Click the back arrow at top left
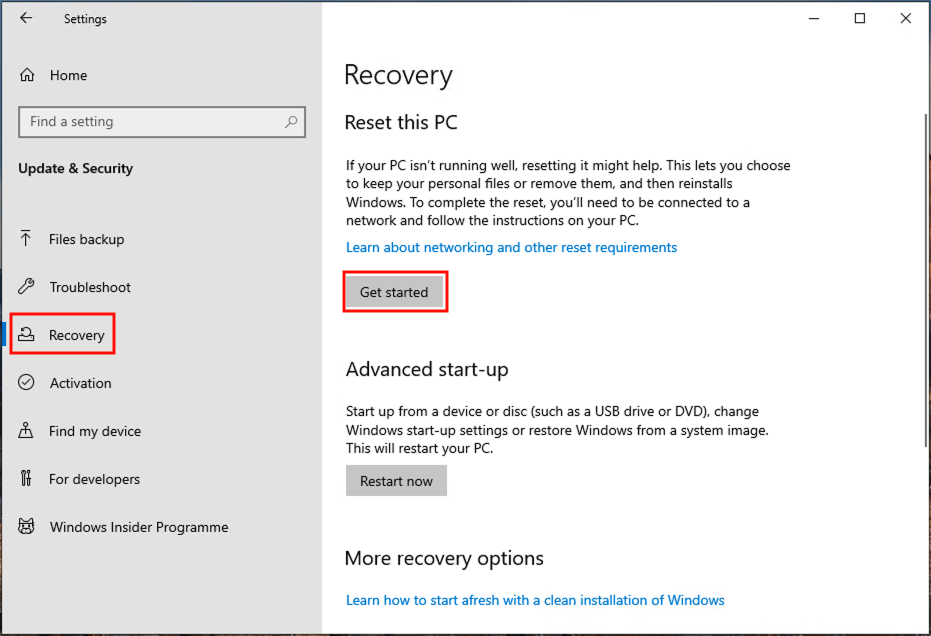This screenshot has height=636, width=931. [26, 18]
